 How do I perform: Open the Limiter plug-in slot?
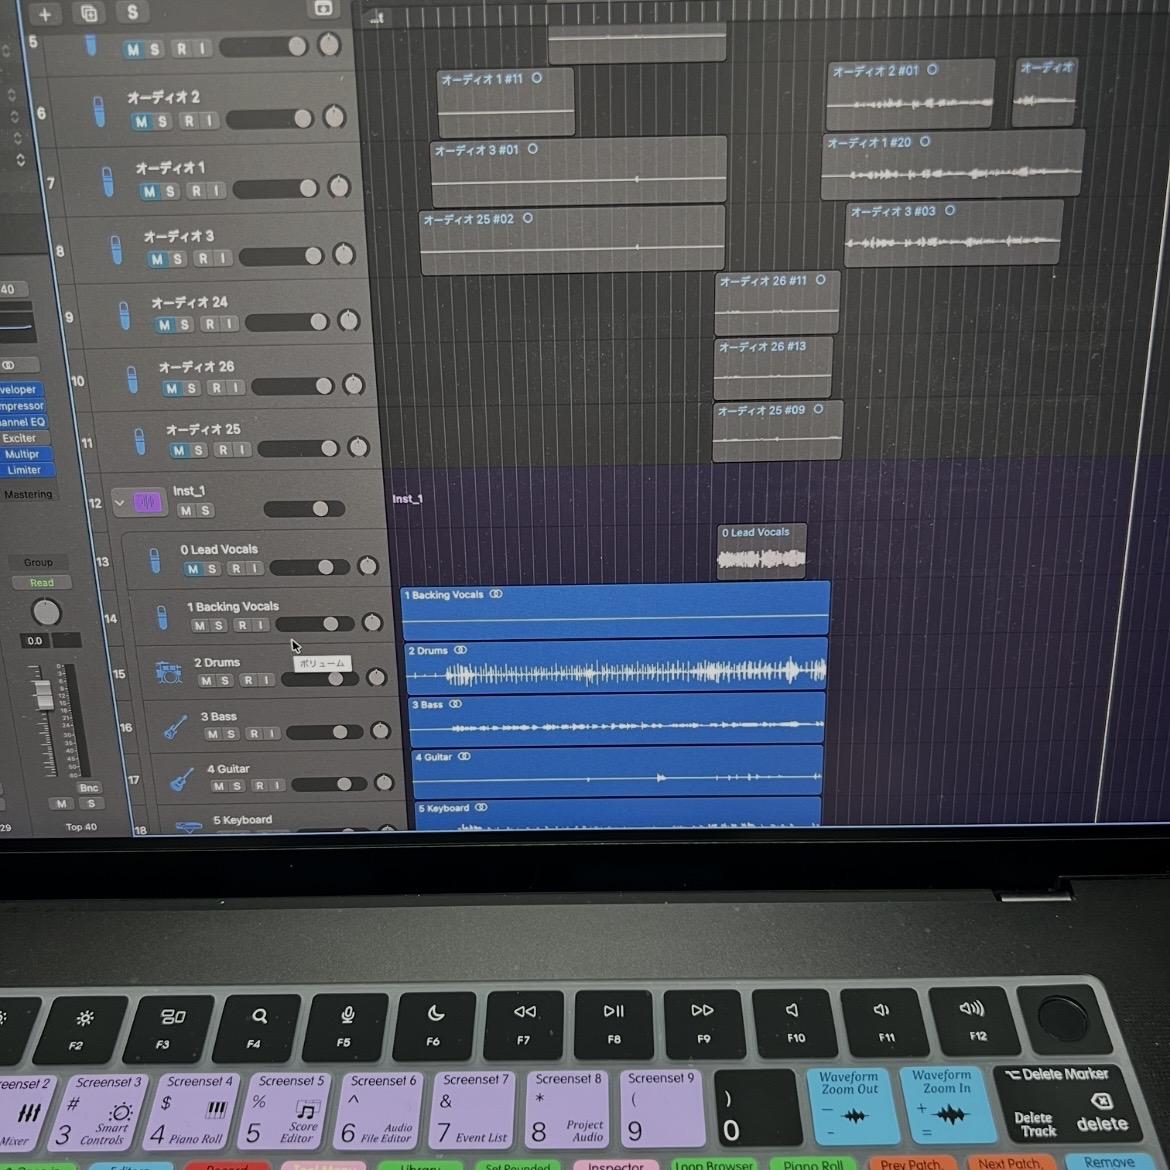[x=25, y=470]
